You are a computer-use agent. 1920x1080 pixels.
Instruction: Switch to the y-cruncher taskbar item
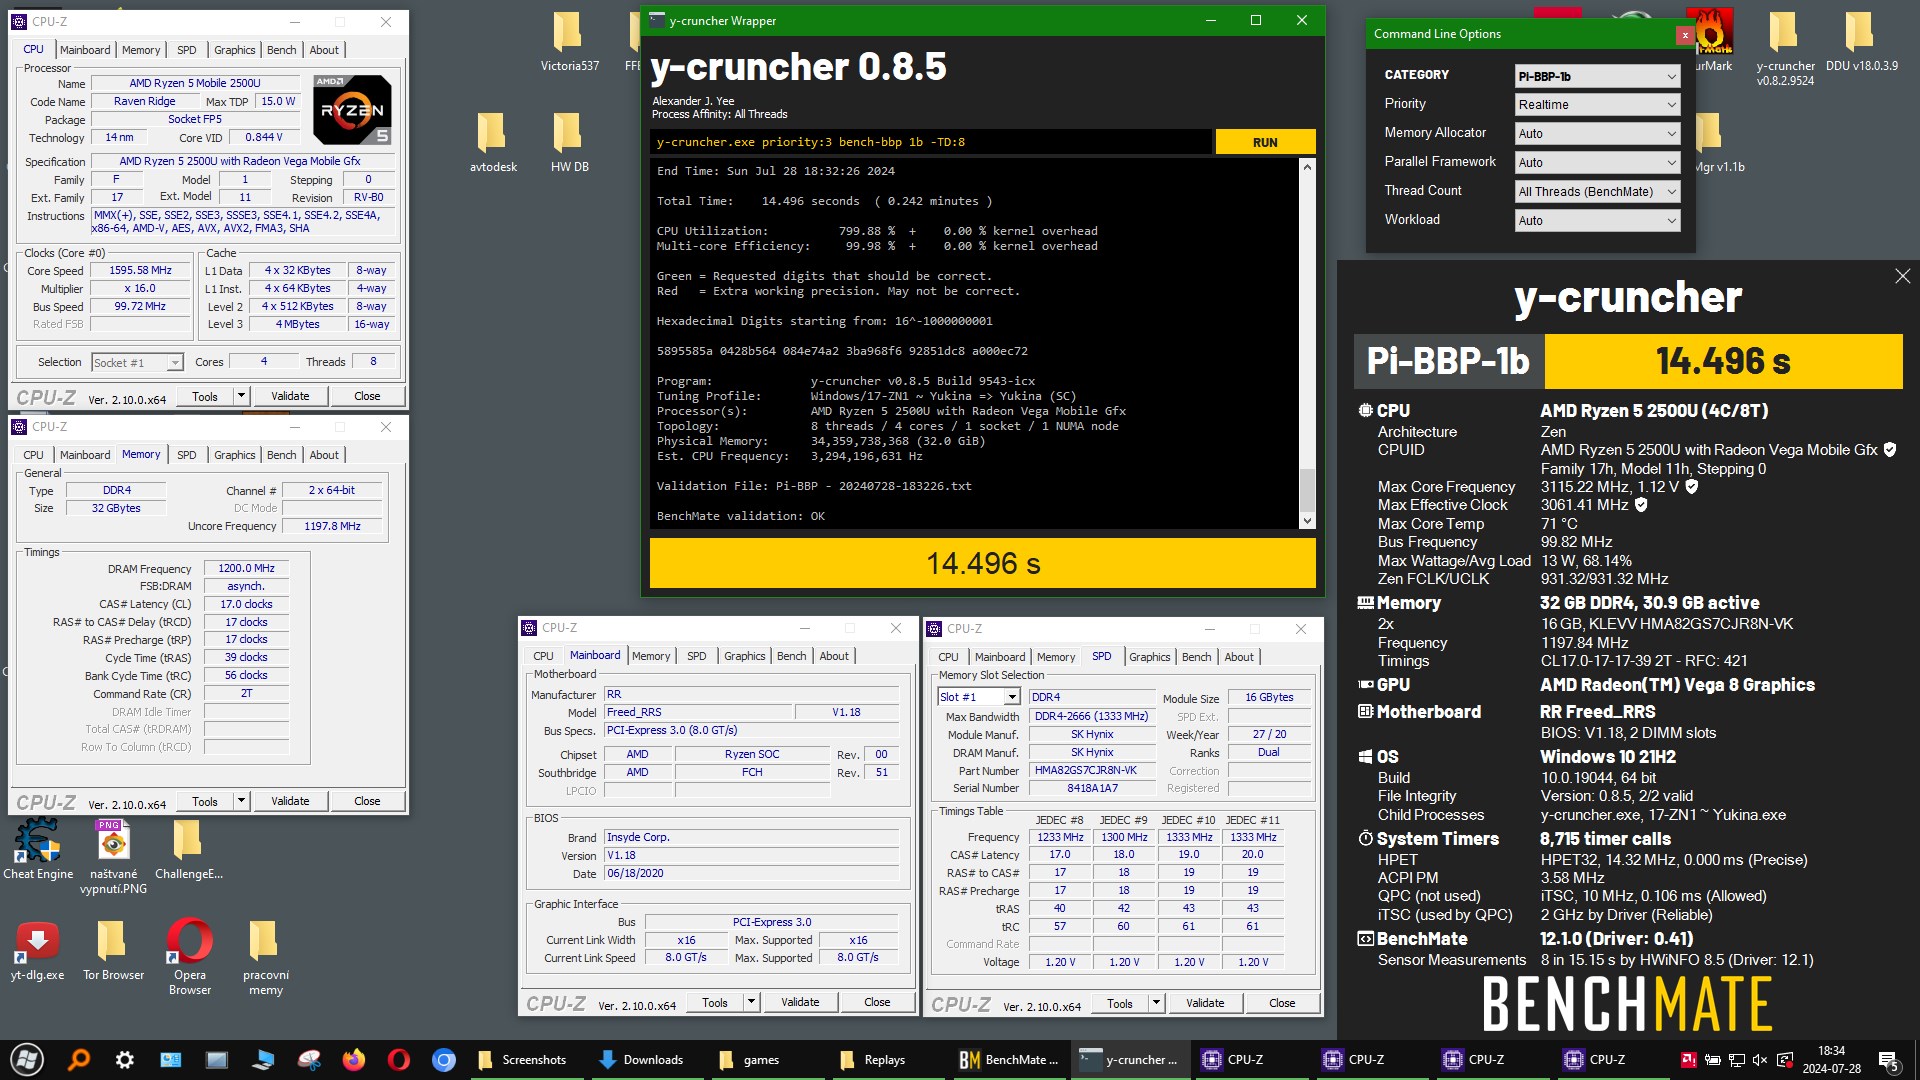1130,1060
